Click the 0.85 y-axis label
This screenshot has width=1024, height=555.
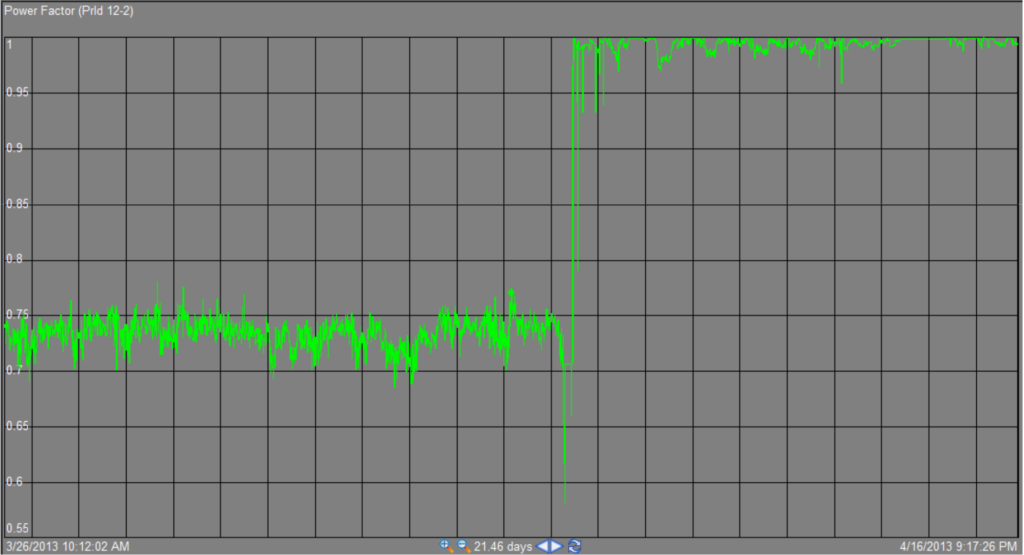(16, 204)
